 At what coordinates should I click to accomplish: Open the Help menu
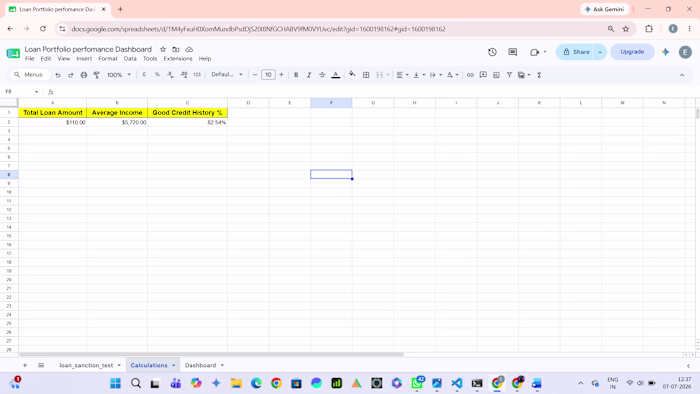click(205, 58)
